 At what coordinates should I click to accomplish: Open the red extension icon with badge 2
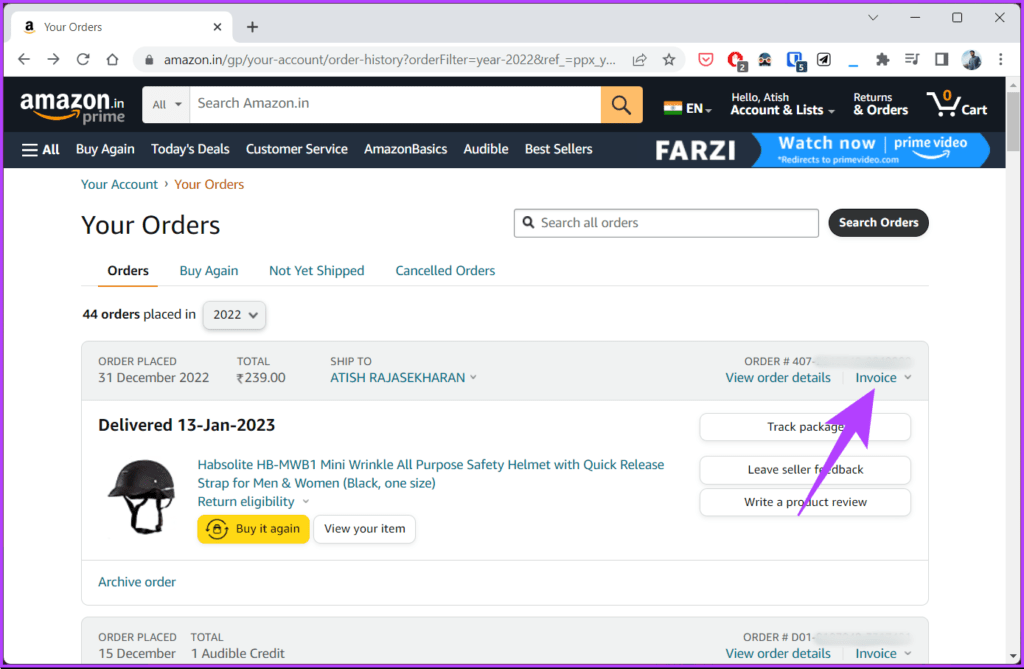click(x=736, y=61)
